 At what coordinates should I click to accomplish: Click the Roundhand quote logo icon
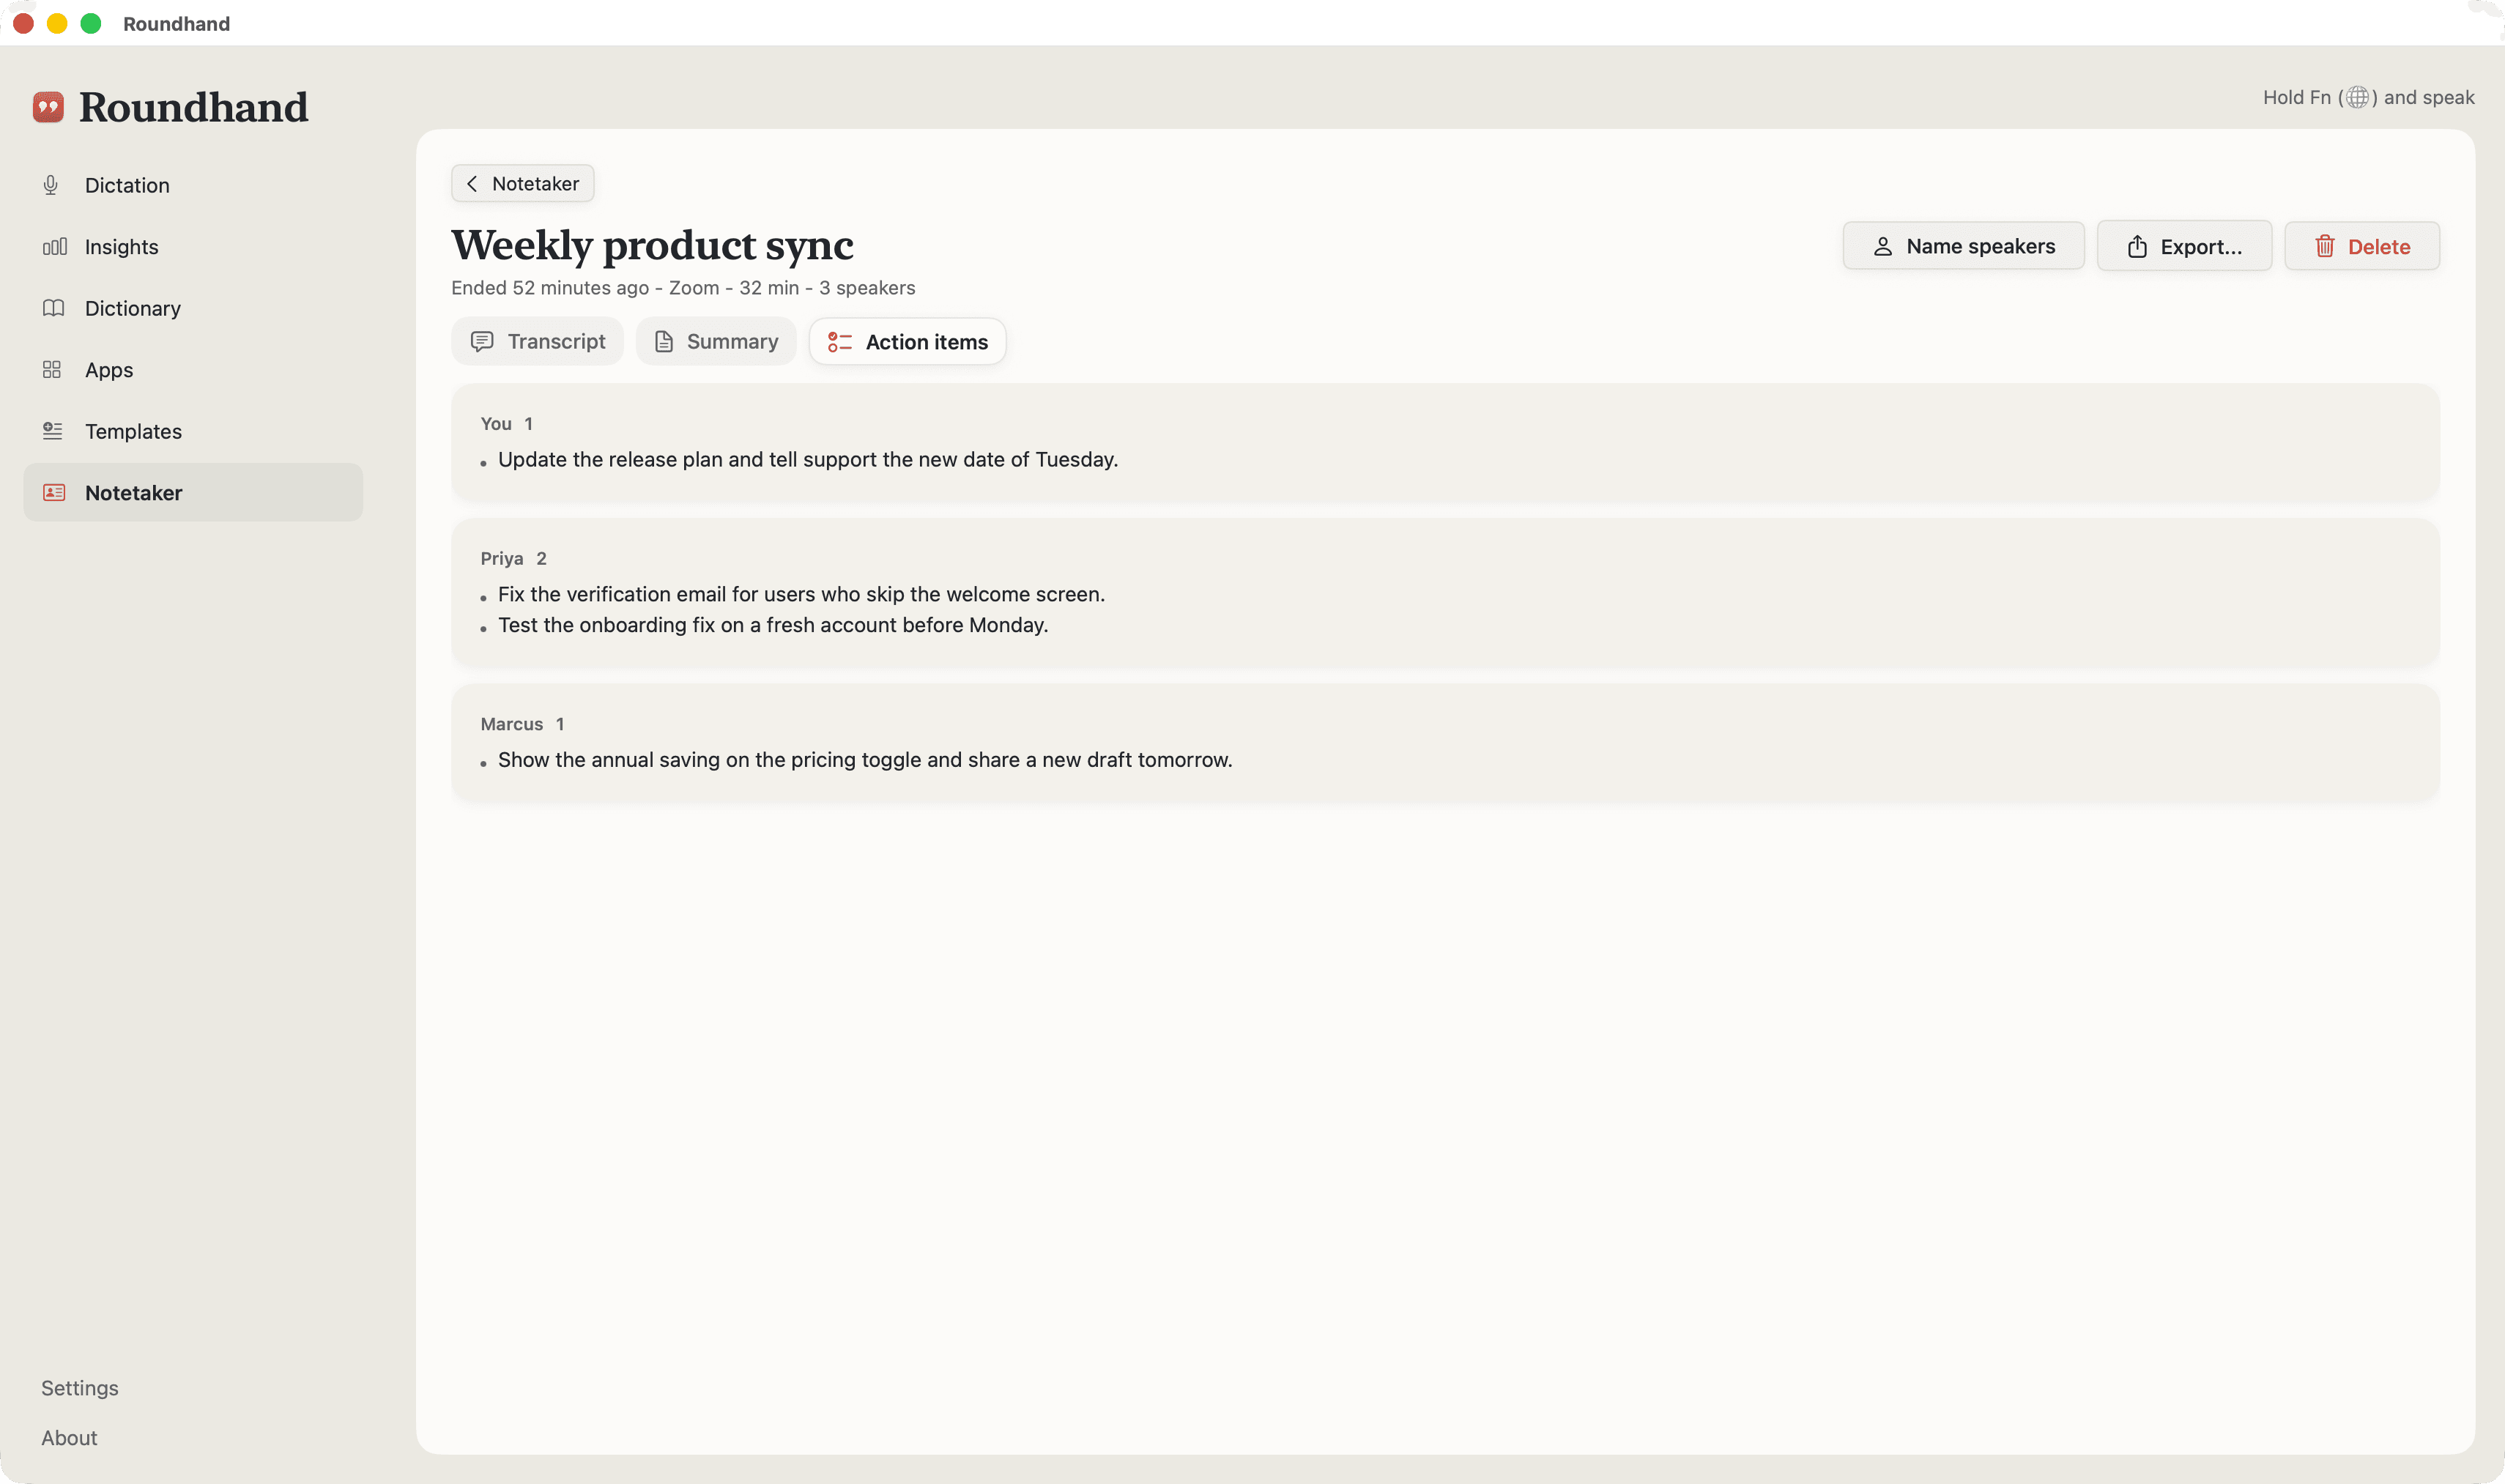pyautogui.click(x=48, y=107)
